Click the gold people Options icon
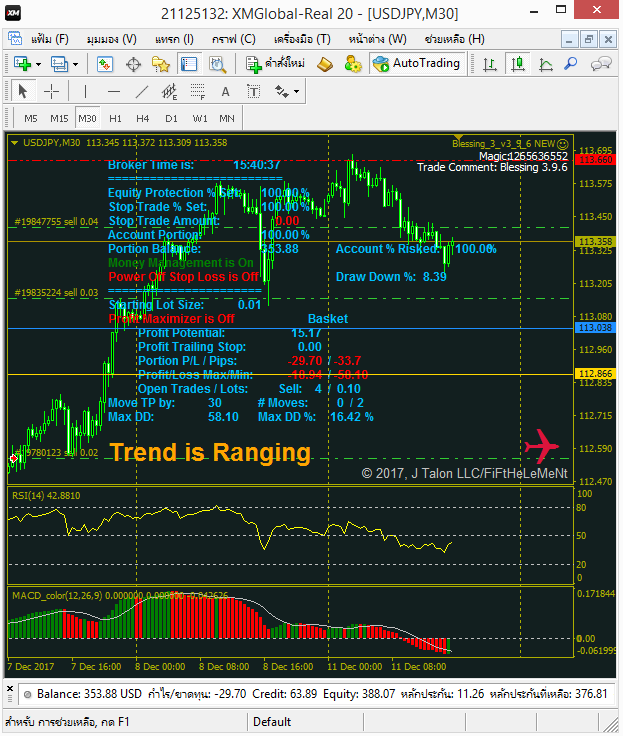Screen dimensions: 623x736 353,64
